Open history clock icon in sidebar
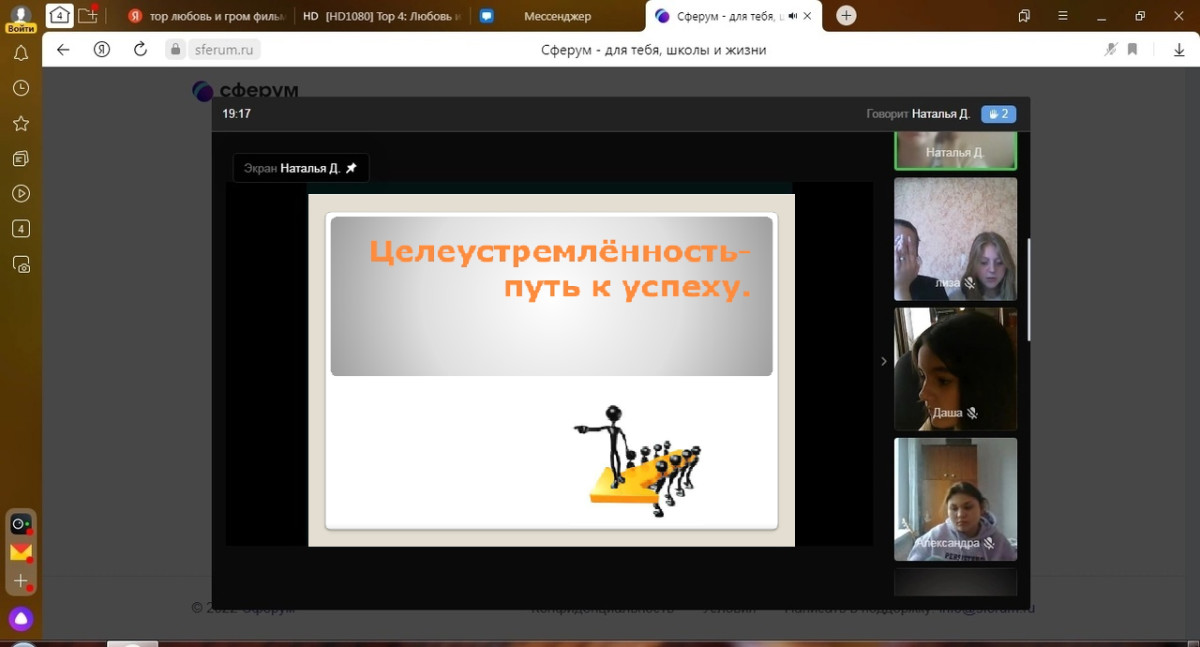The width and height of the screenshot is (1200, 647). 20,89
